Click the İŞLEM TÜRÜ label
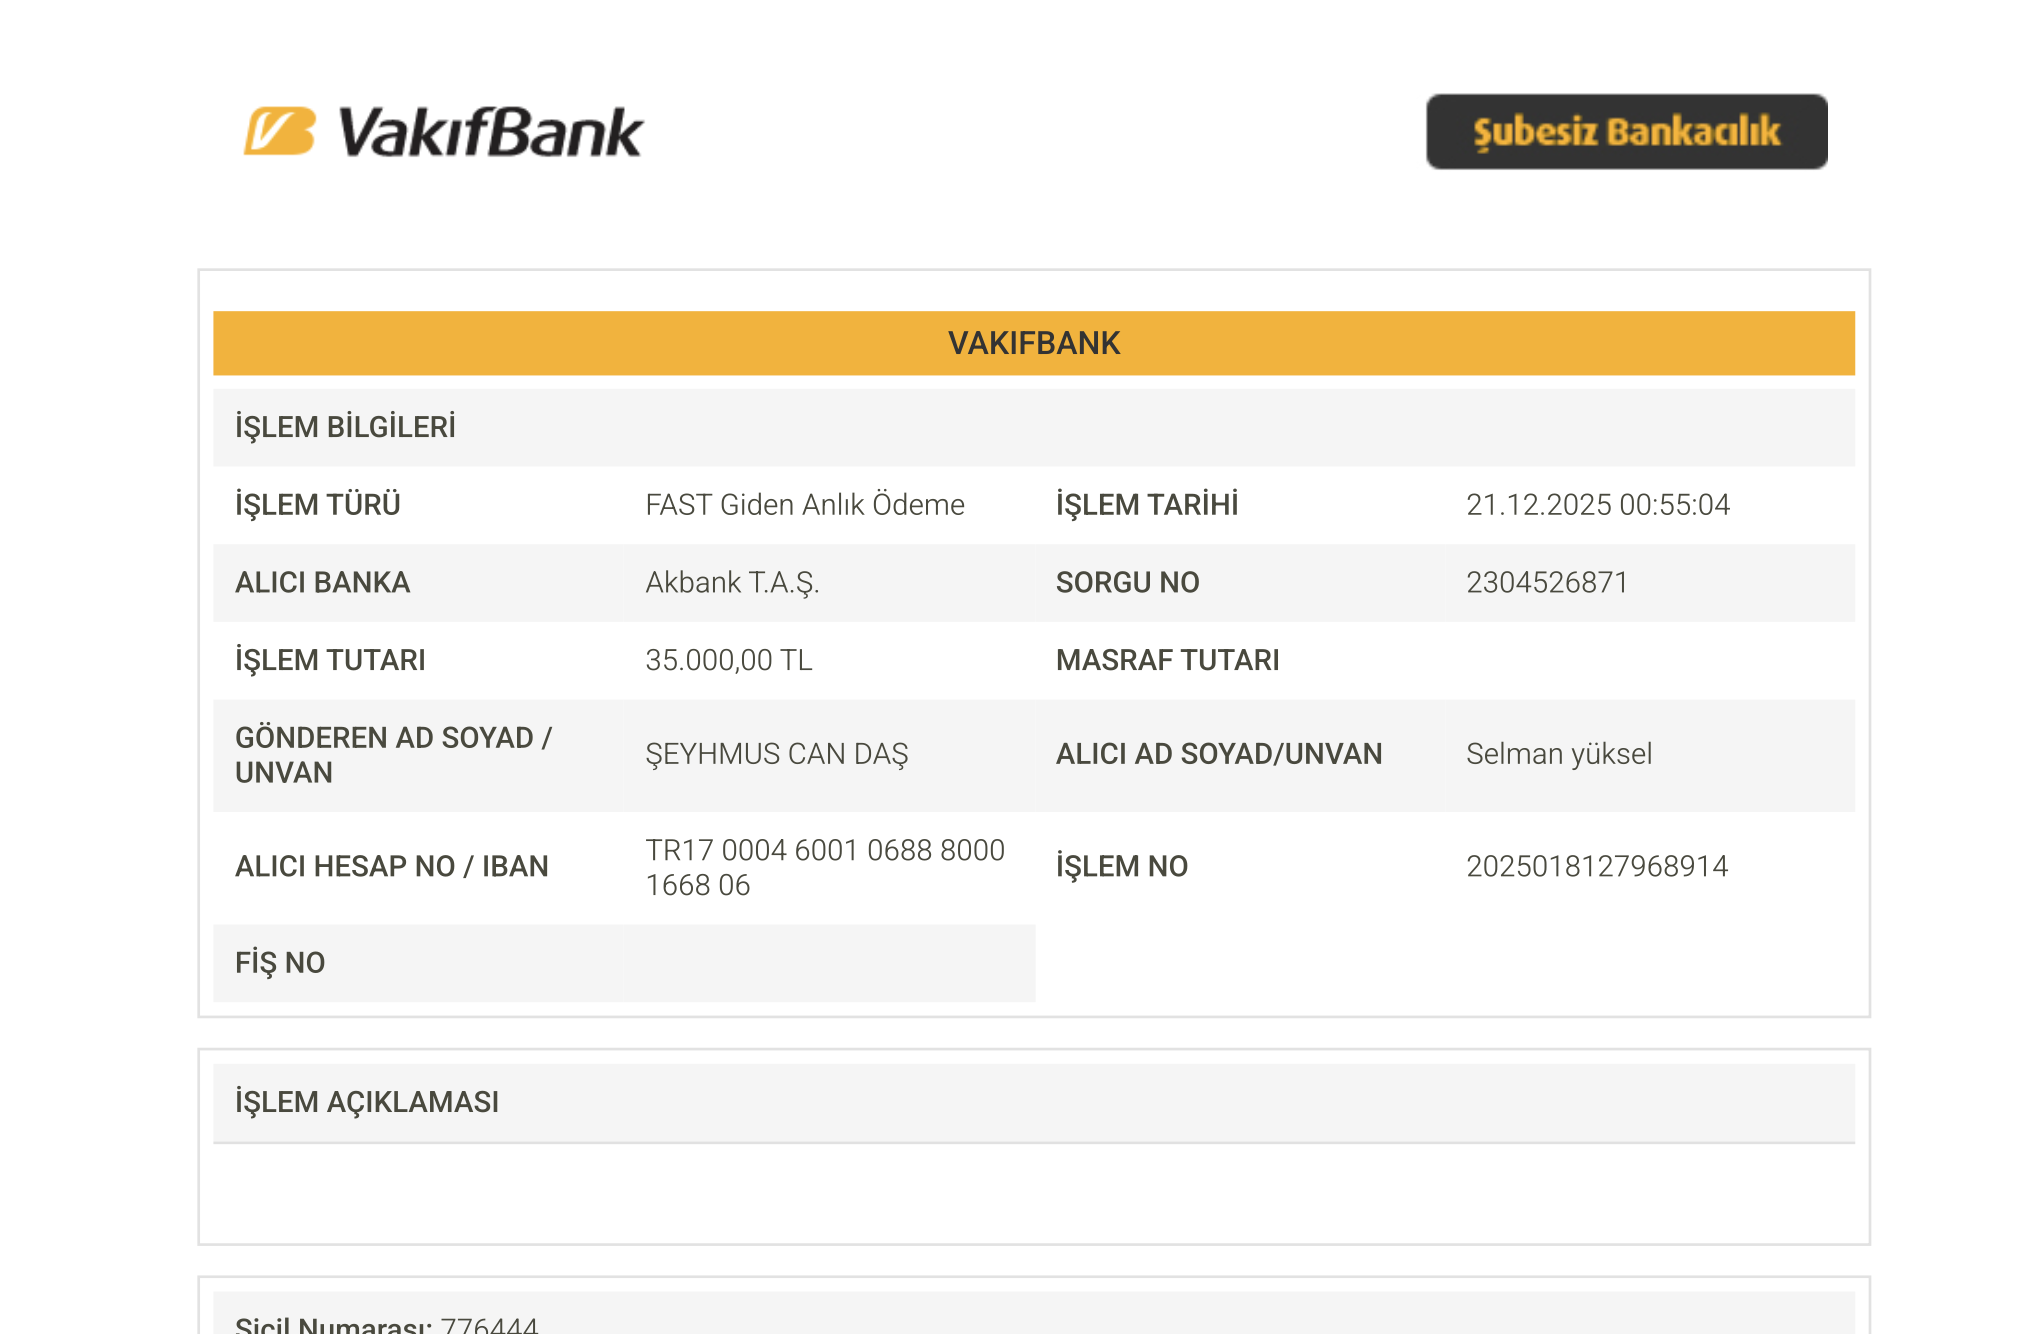The width and height of the screenshot is (2040, 1334). [x=318, y=505]
